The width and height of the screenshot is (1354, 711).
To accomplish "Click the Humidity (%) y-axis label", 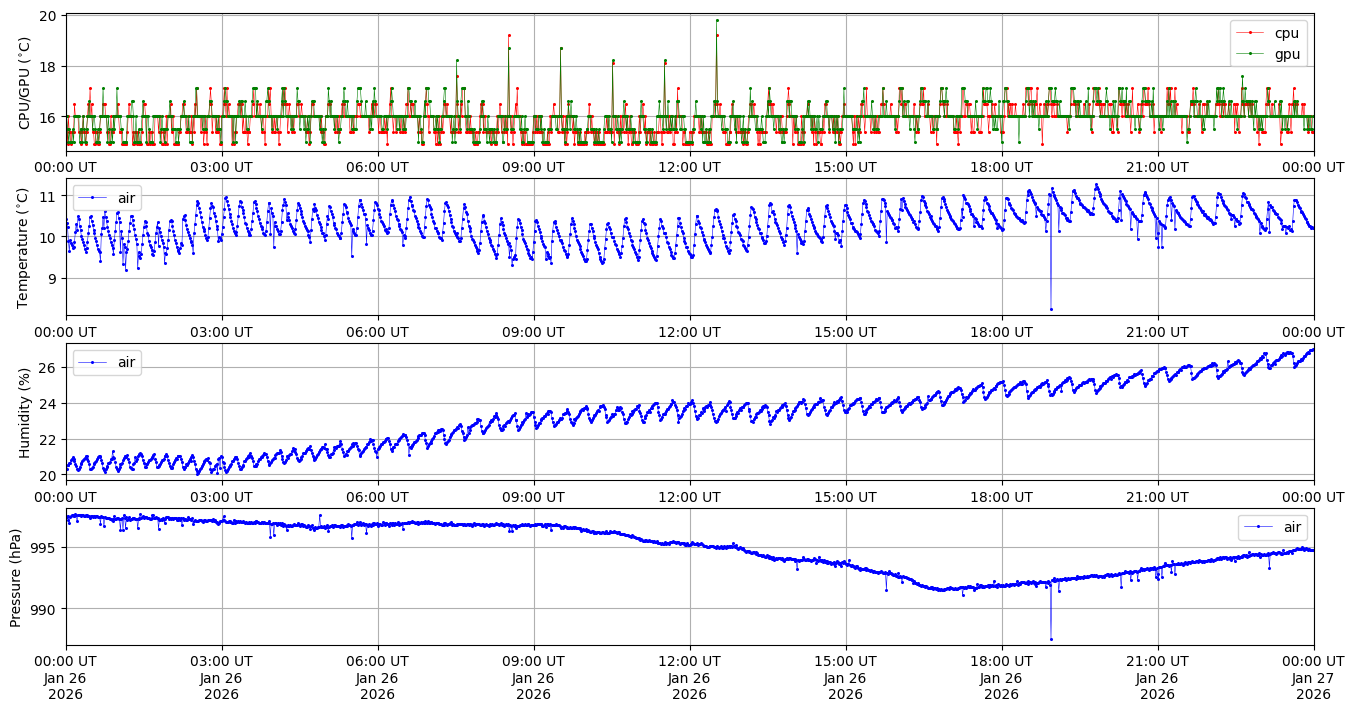I will click(x=25, y=412).
